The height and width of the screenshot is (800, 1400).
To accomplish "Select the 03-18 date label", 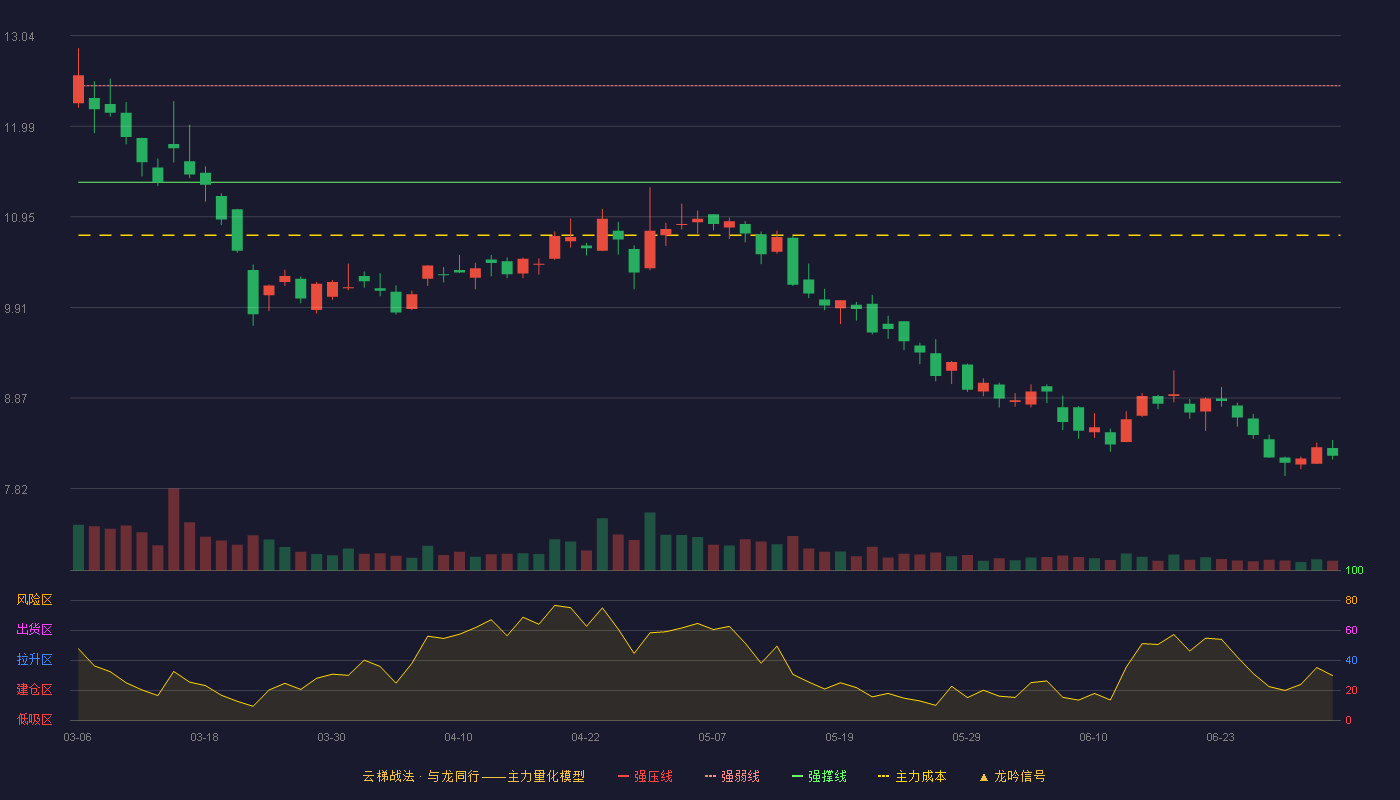I will [204, 737].
